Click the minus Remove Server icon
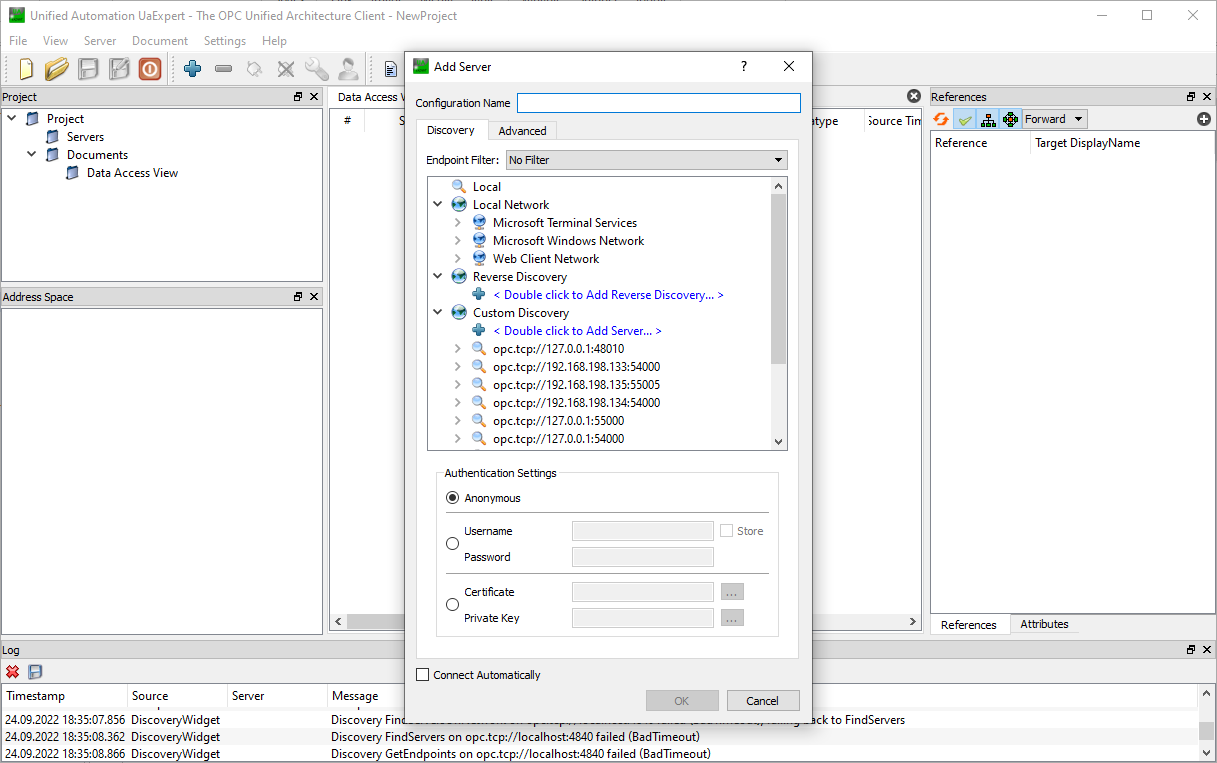Viewport: 1217px width, 763px height. pos(224,69)
